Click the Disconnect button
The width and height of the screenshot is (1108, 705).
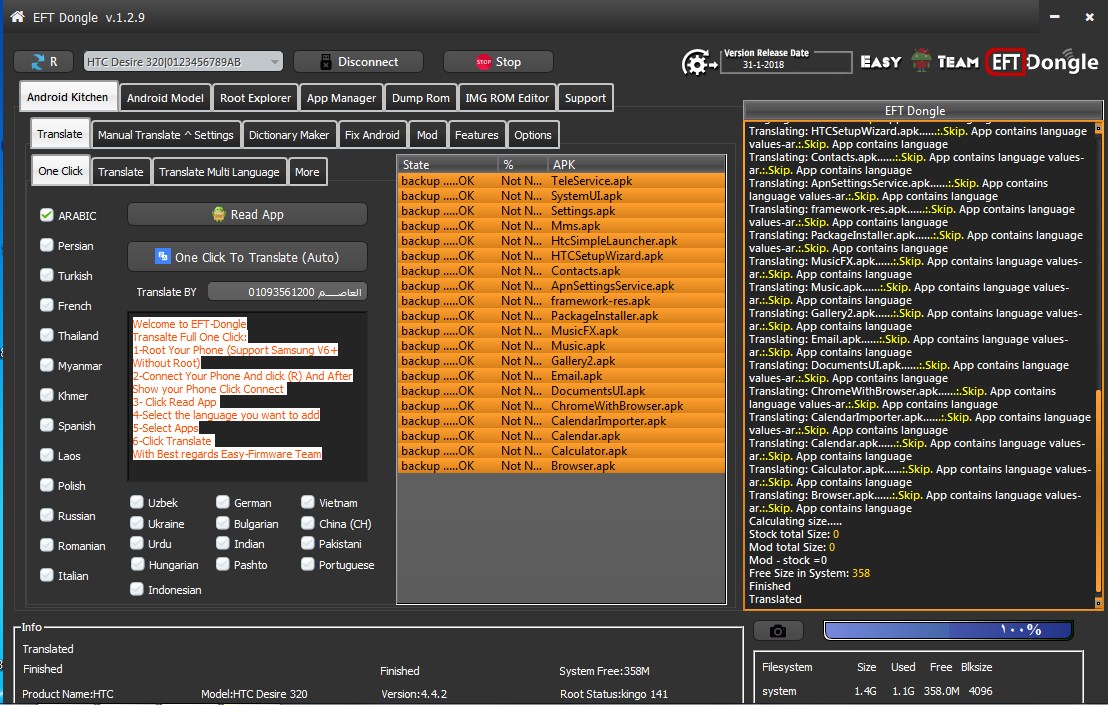click(x=358, y=62)
